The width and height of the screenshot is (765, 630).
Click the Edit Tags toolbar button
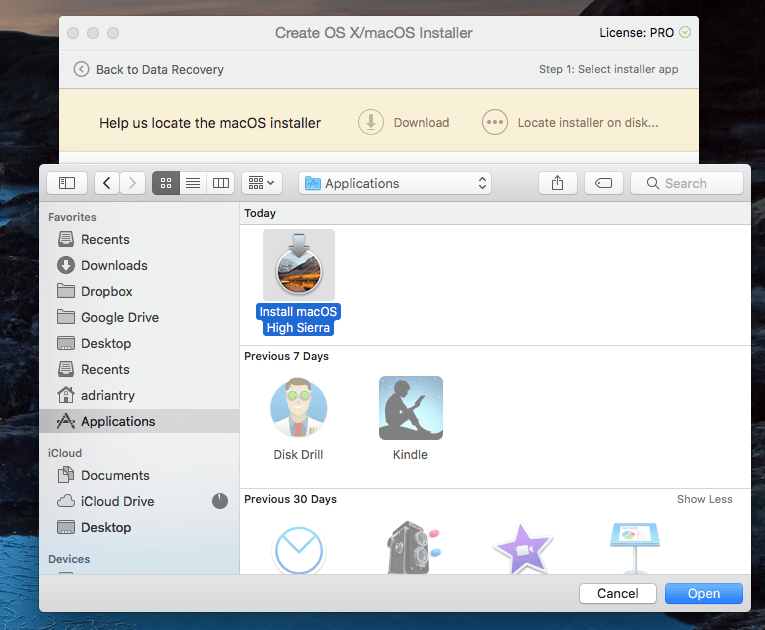[604, 183]
